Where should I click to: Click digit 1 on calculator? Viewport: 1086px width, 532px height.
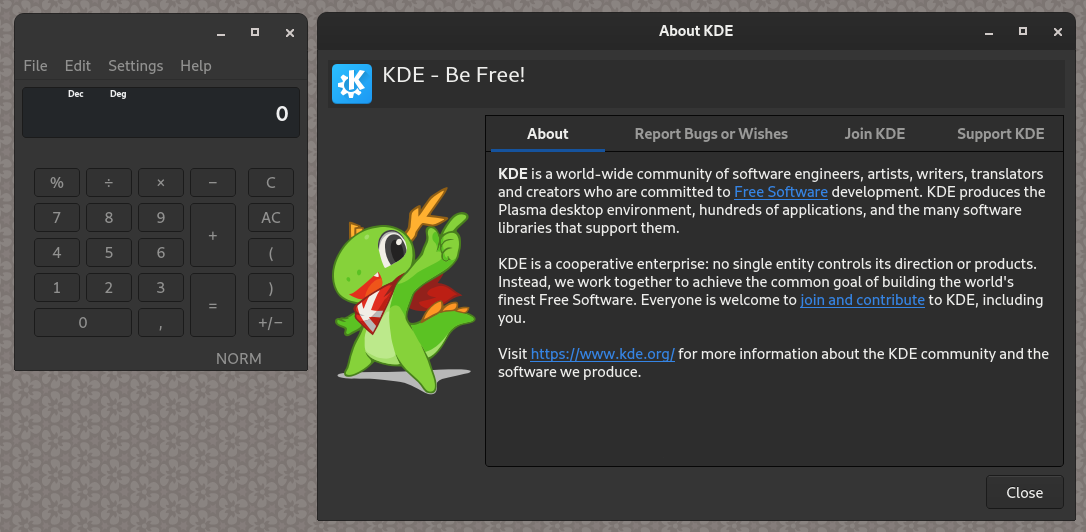coord(57,287)
